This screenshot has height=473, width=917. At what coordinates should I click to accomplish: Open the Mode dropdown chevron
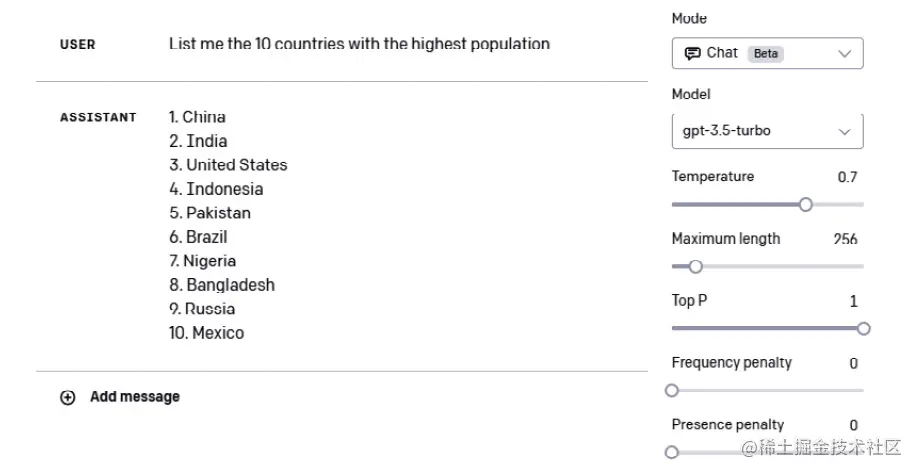point(844,53)
